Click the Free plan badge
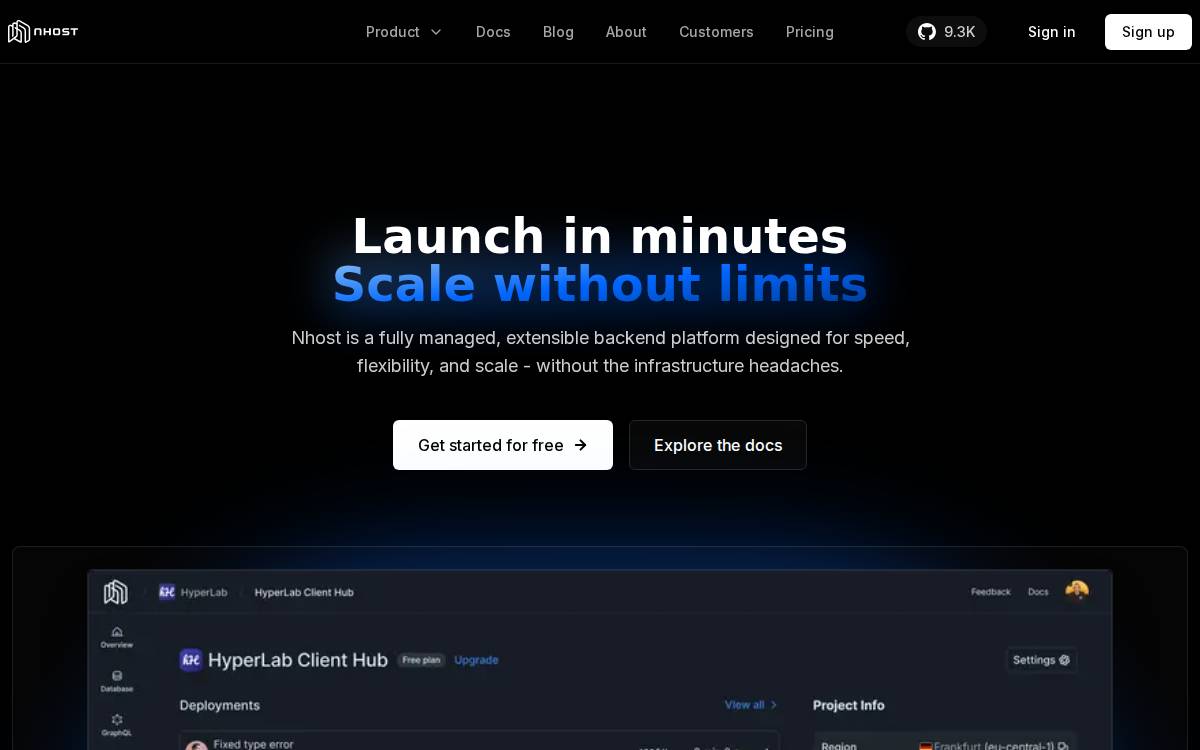The height and width of the screenshot is (750, 1200). tap(421, 660)
